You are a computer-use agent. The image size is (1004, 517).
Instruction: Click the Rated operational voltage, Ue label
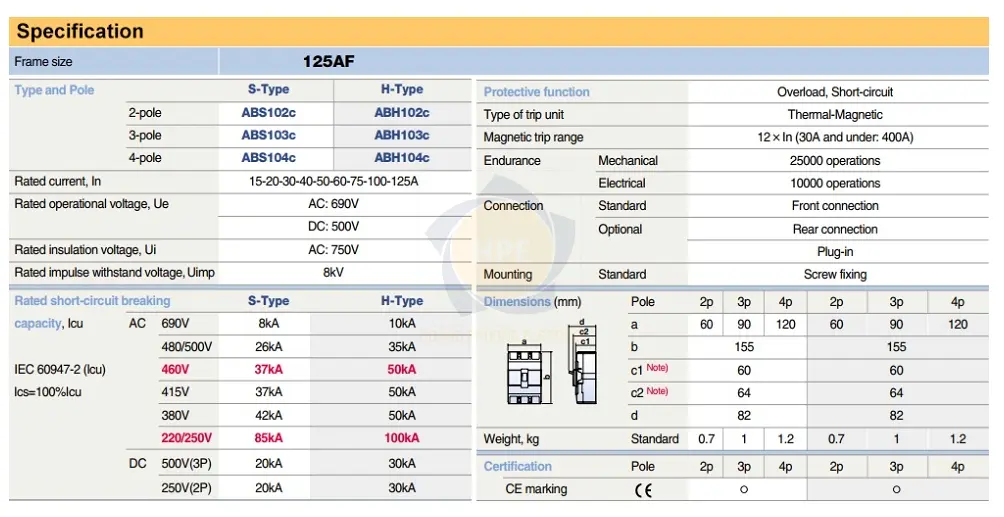92,204
